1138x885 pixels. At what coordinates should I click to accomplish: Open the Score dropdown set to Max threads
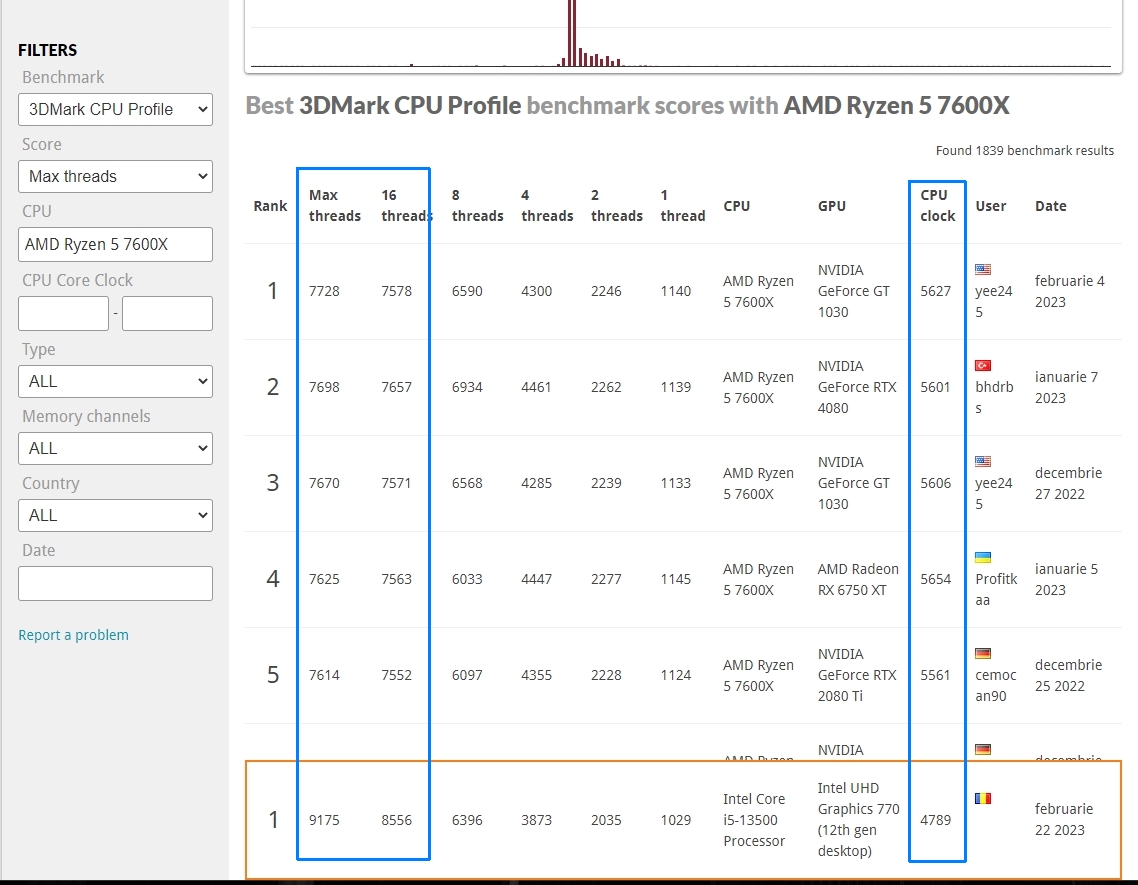tap(115, 176)
